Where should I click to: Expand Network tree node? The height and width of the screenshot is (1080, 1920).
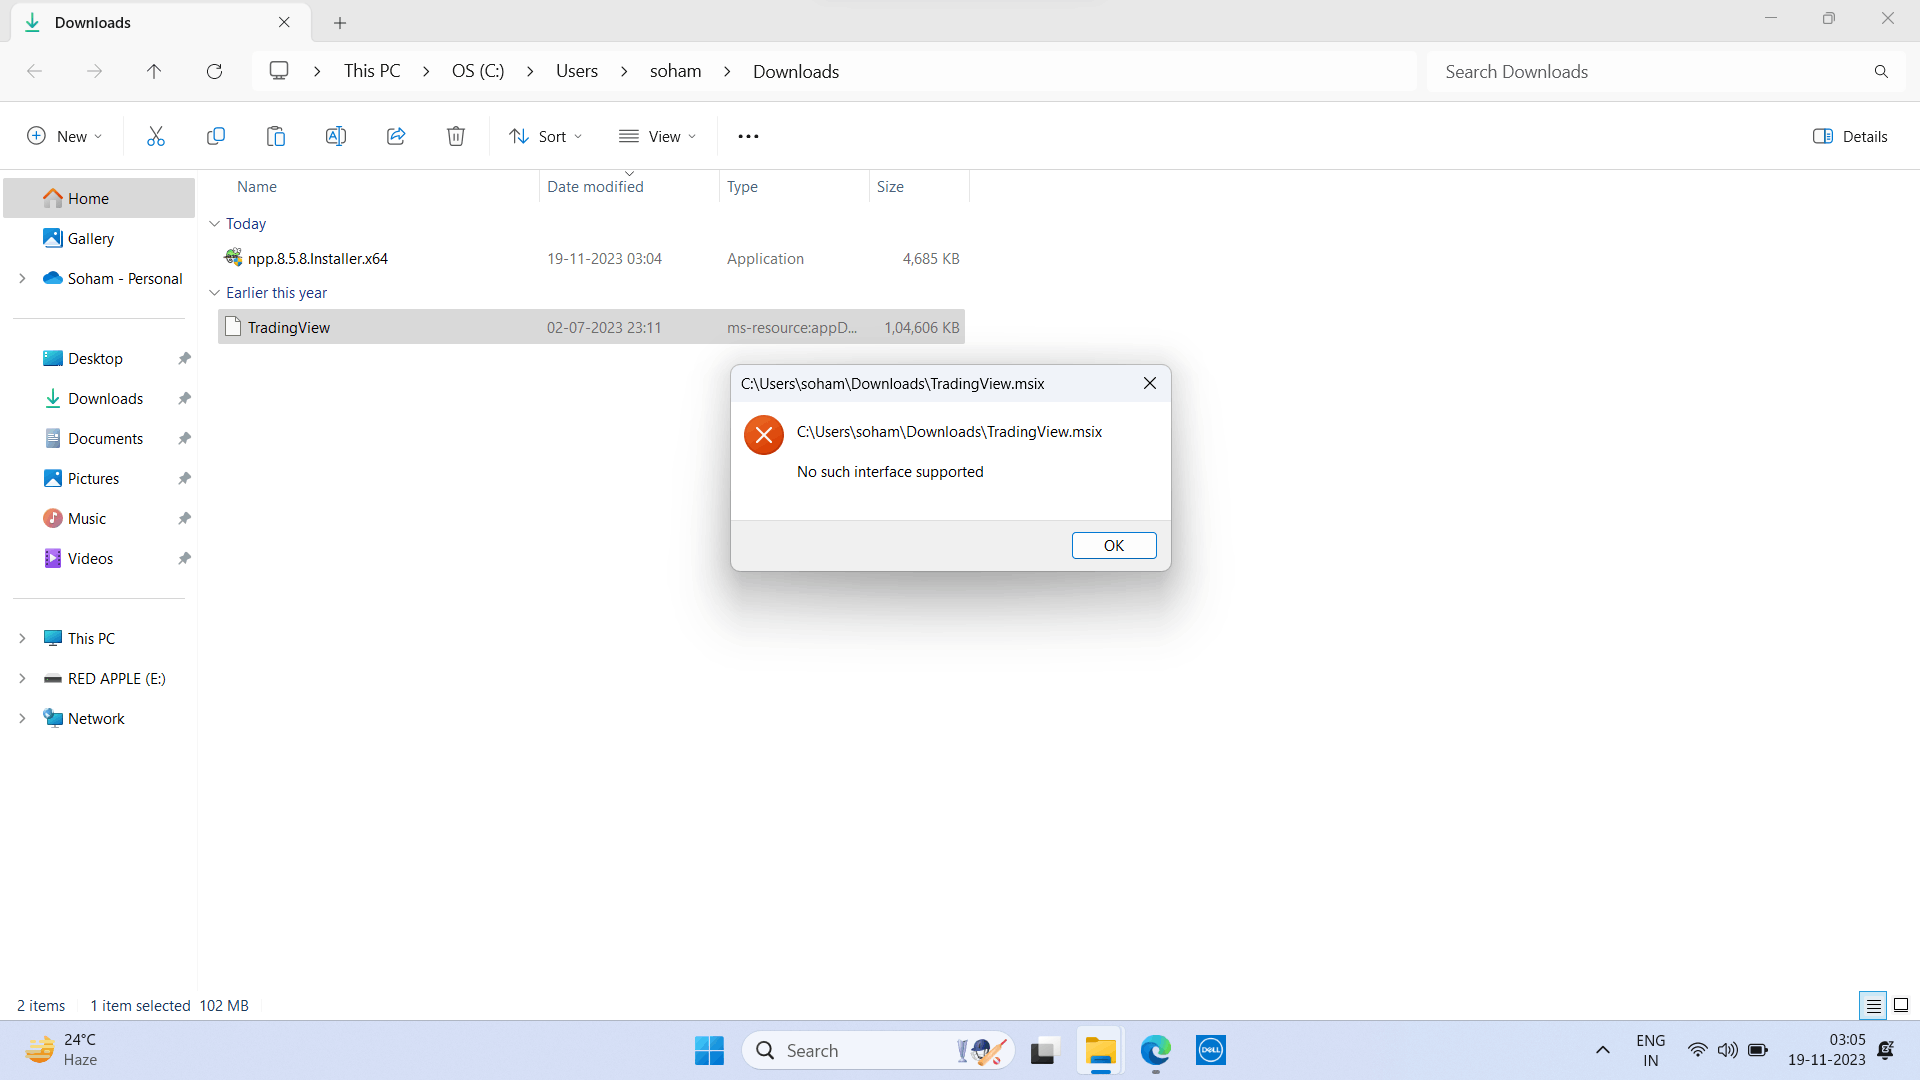(x=22, y=718)
